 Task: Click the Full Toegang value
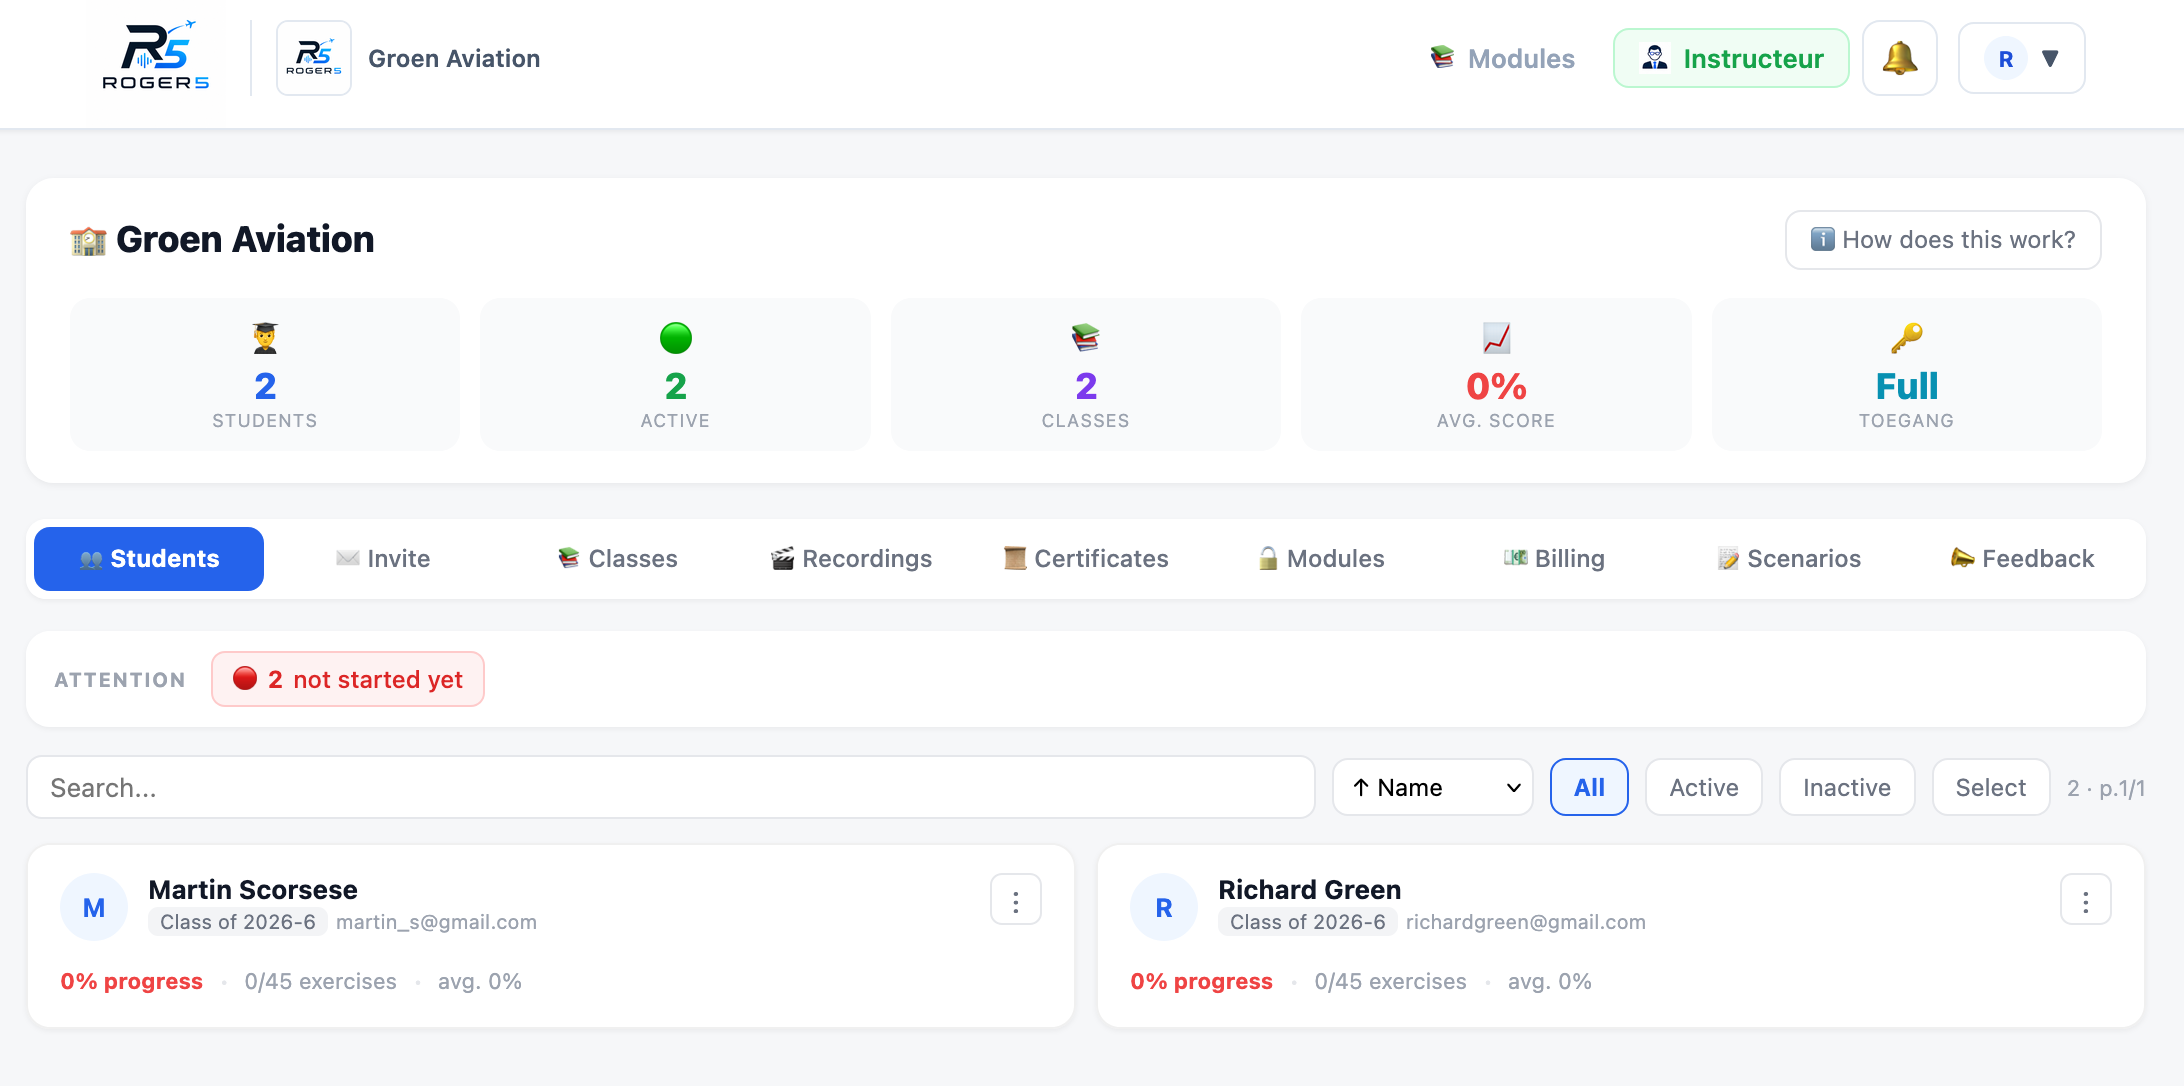[x=1907, y=386]
